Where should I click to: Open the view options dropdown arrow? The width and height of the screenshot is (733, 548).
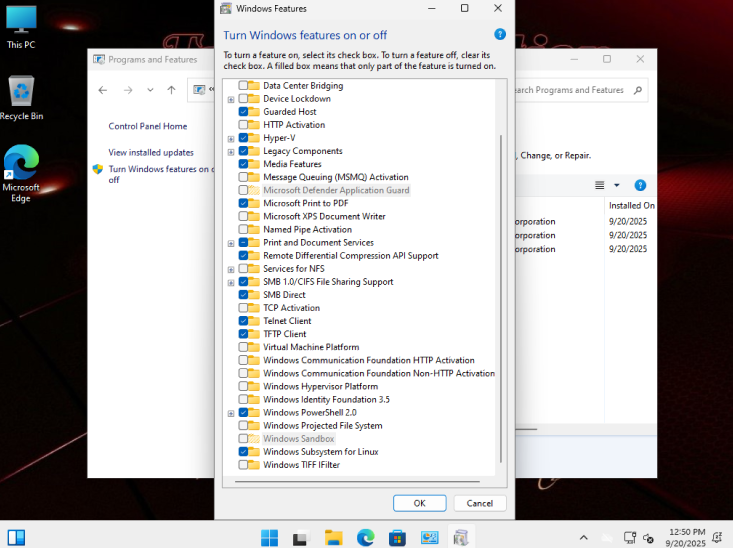click(x=617, y=185)
